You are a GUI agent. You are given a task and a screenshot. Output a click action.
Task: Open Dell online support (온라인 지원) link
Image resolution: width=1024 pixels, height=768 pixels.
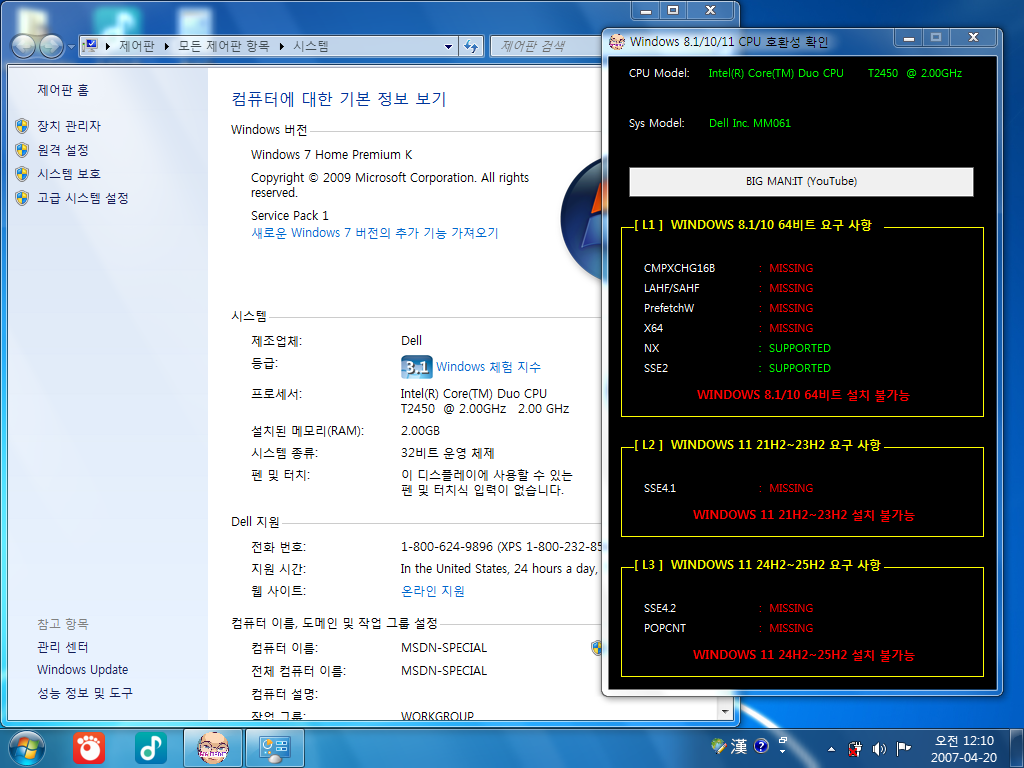(432, 591)
